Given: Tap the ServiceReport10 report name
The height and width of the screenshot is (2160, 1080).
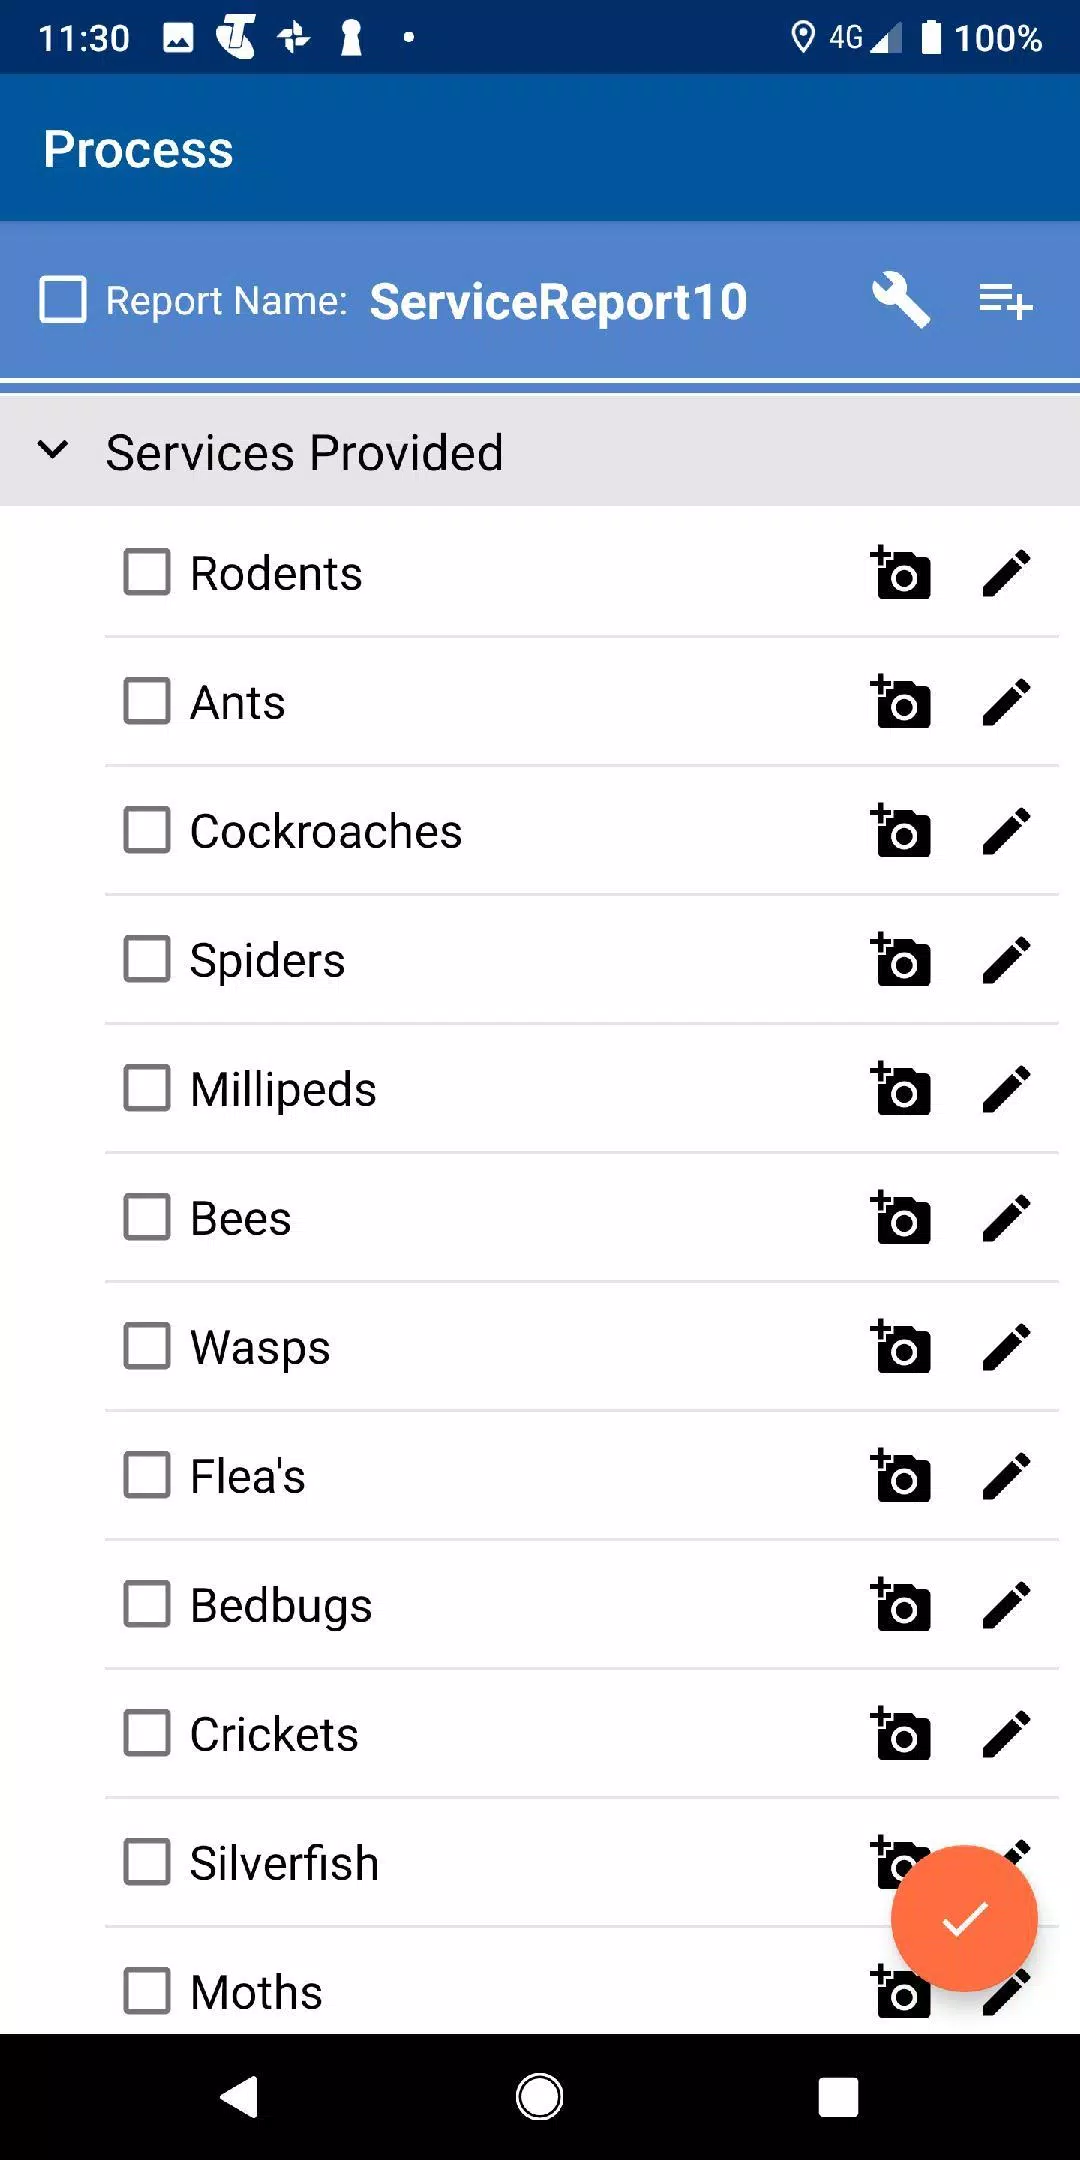Looking at the screenshot, I should tap(558, 302).
